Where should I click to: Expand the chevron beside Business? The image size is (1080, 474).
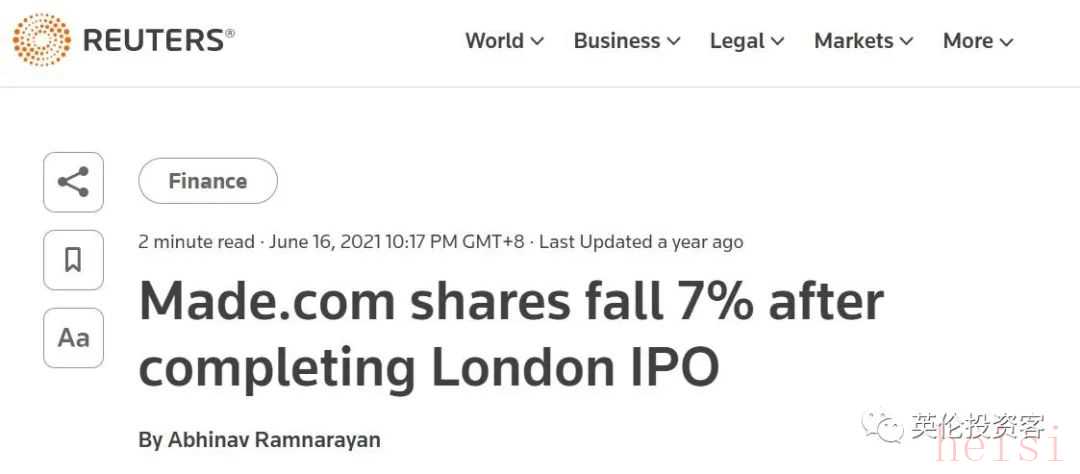[x=674, y=42]
